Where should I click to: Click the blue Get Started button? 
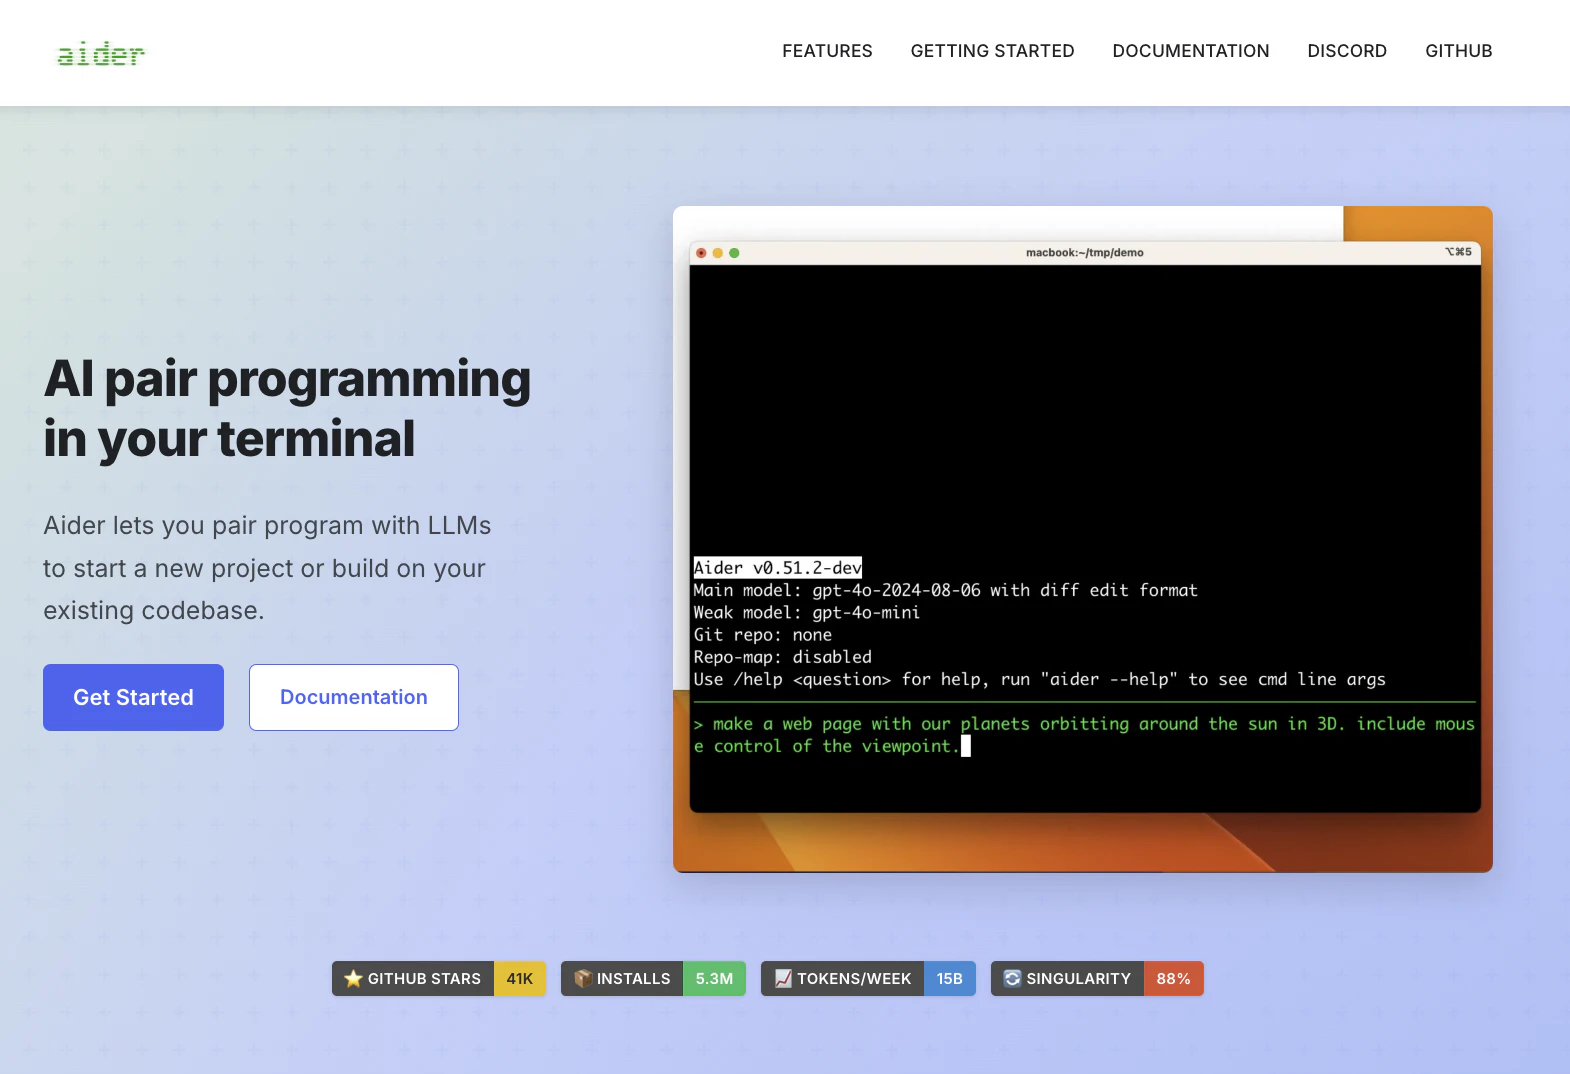pyautogui.click(x=133, y=697)
